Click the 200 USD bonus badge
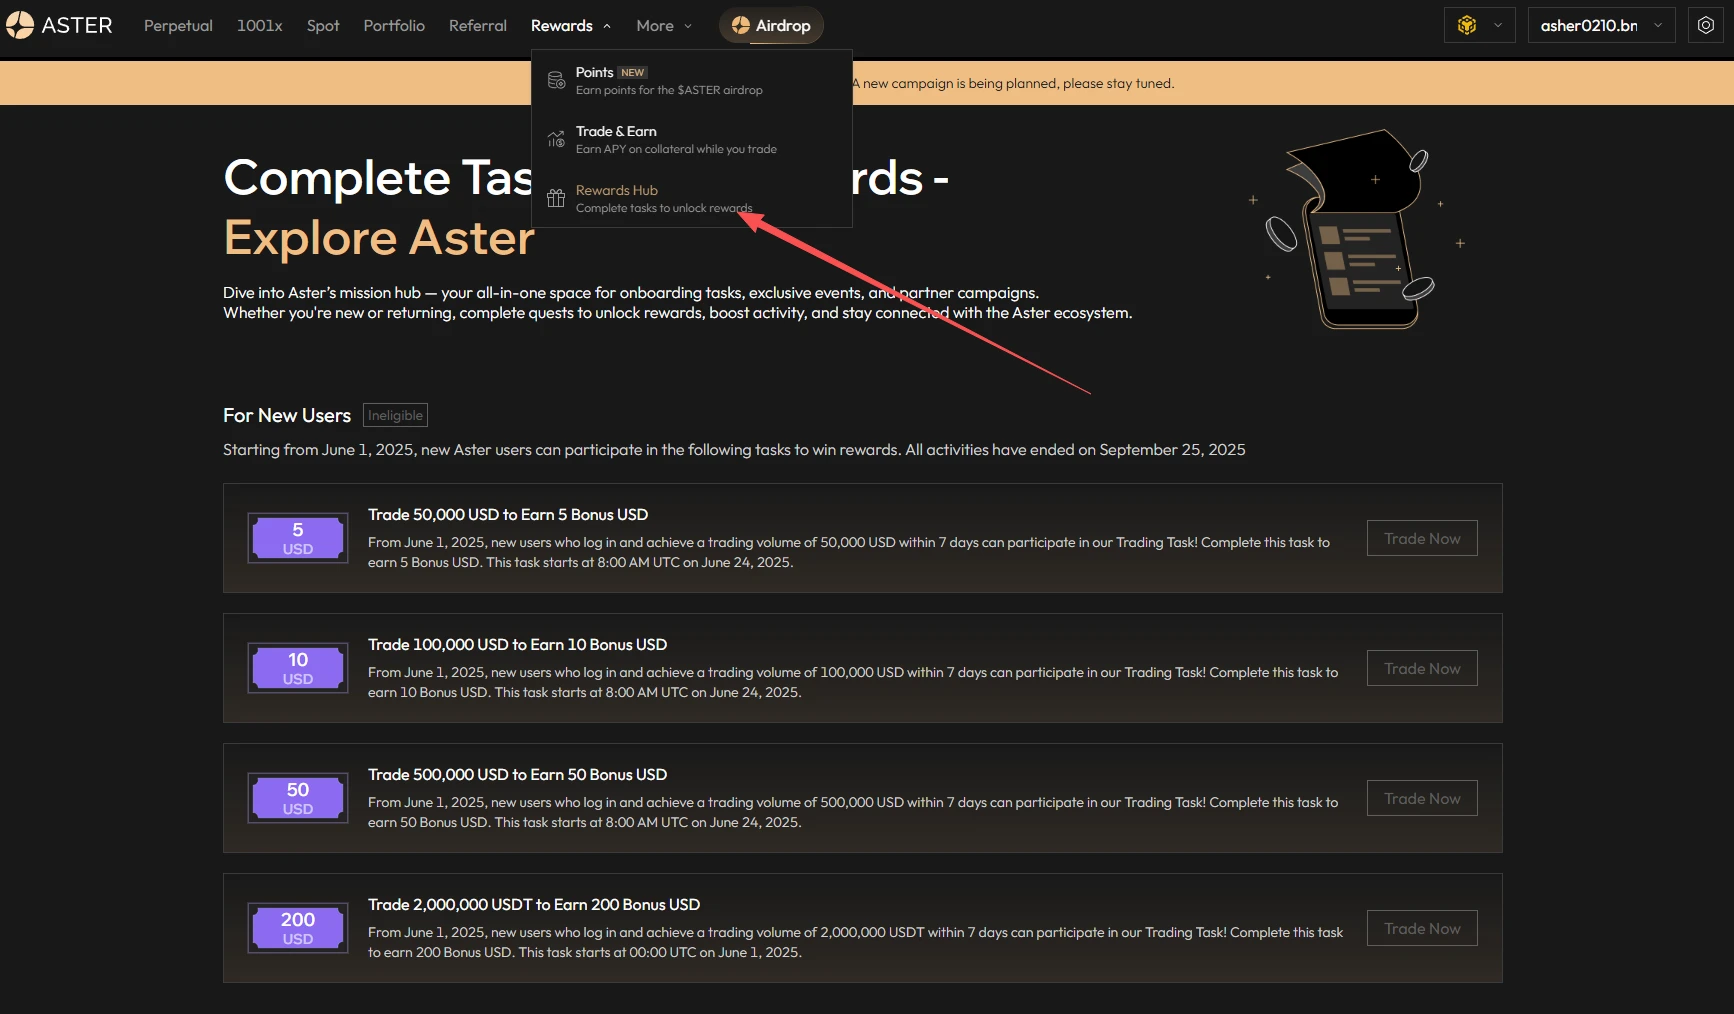 coord(298,928)
